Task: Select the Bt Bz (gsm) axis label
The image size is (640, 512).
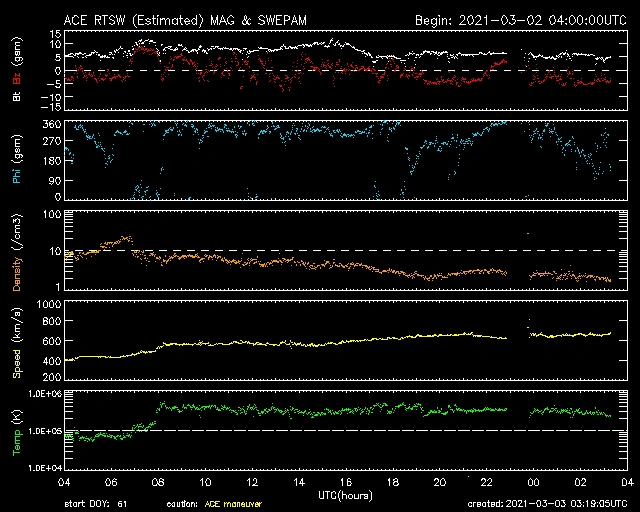Action: coord(17,72)
